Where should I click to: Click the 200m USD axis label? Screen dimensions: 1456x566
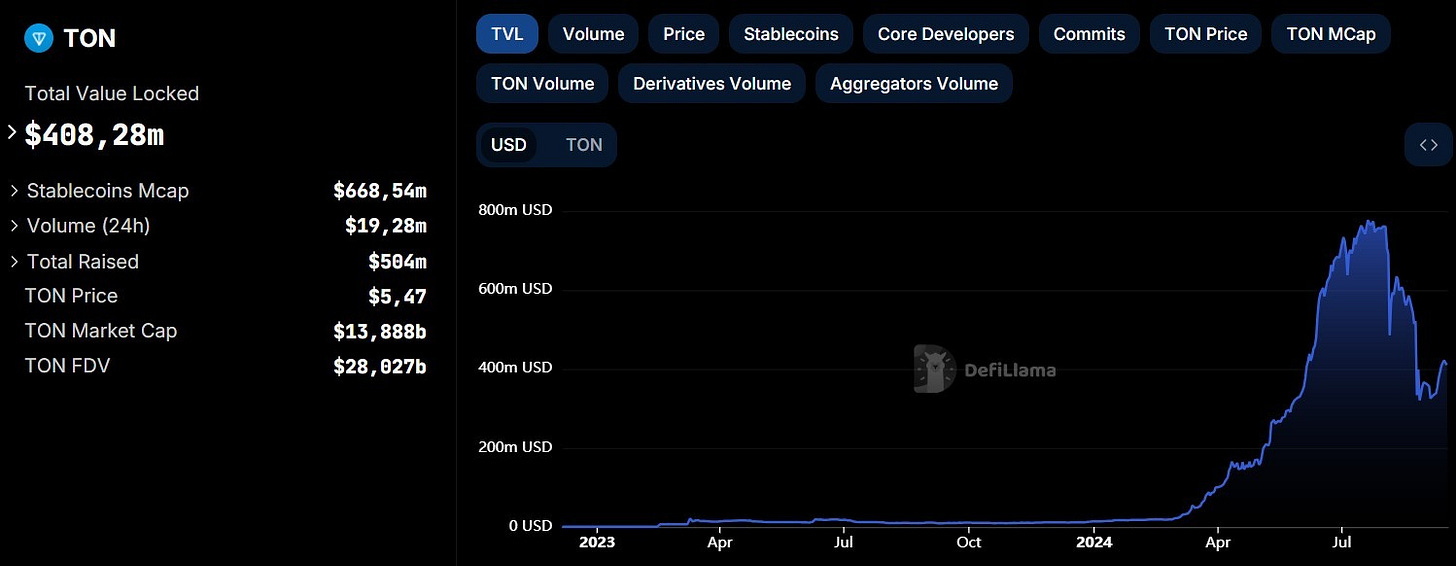click(x=515, y=446)
